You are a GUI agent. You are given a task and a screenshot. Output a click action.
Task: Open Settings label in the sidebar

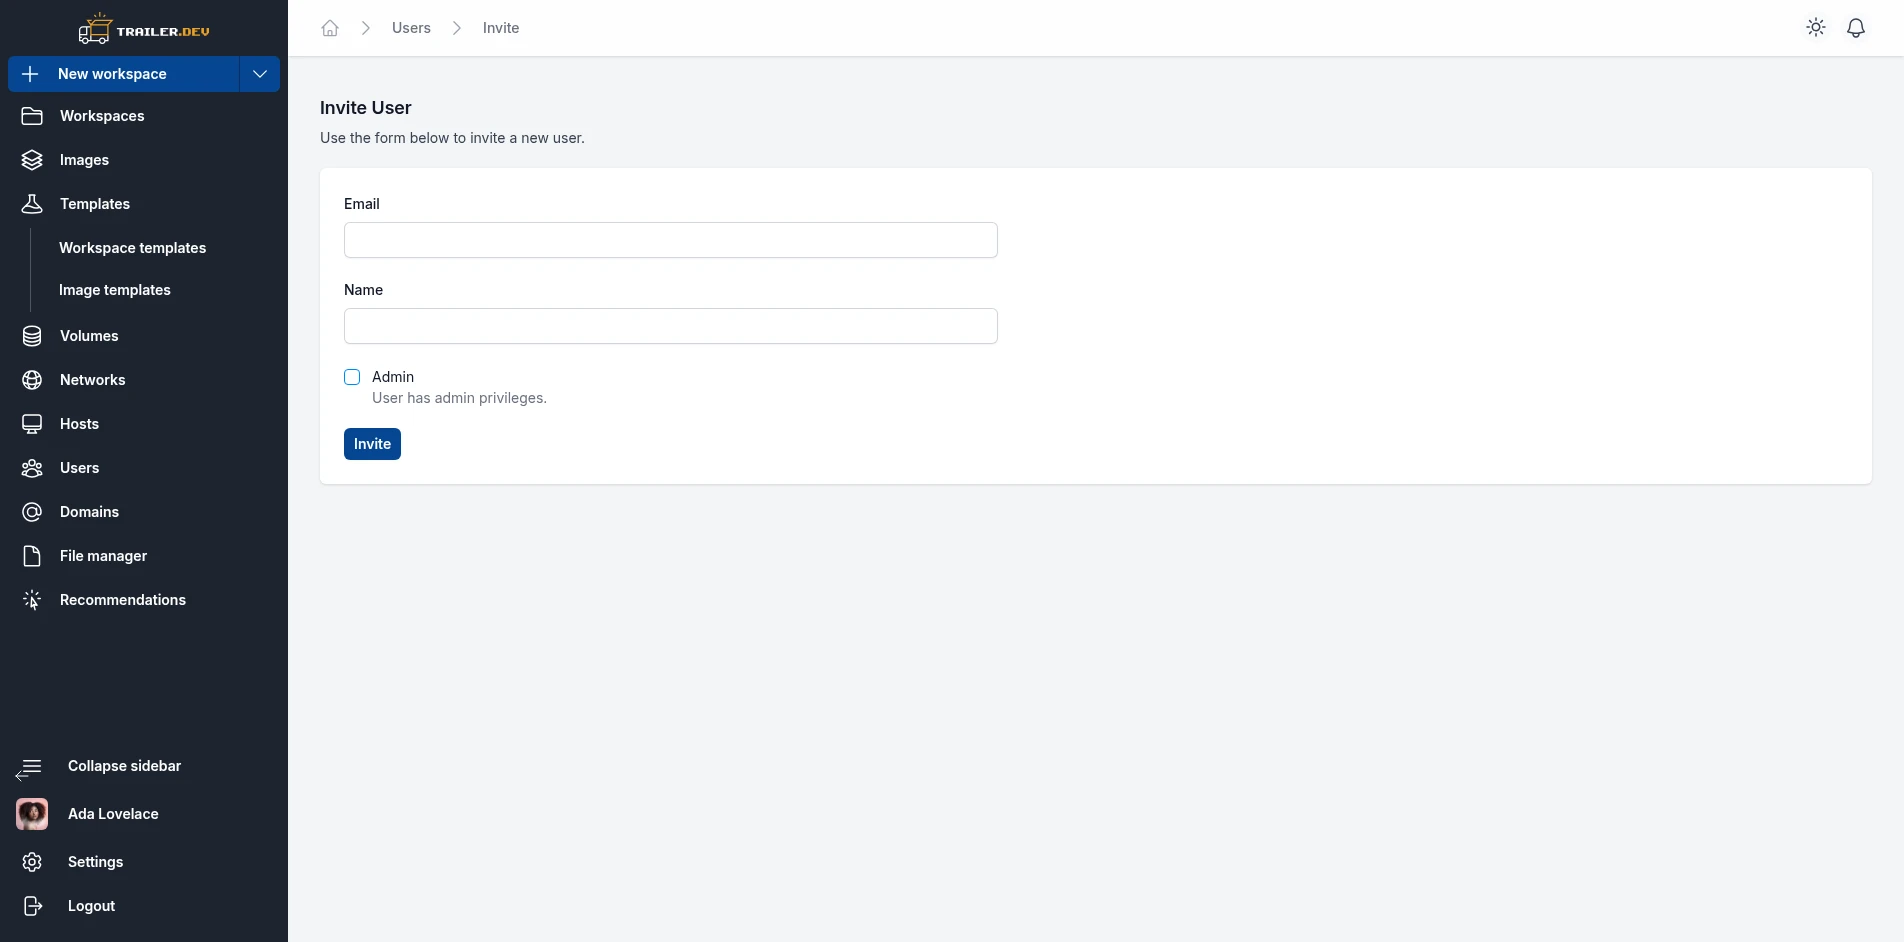(x=95, y=862)
